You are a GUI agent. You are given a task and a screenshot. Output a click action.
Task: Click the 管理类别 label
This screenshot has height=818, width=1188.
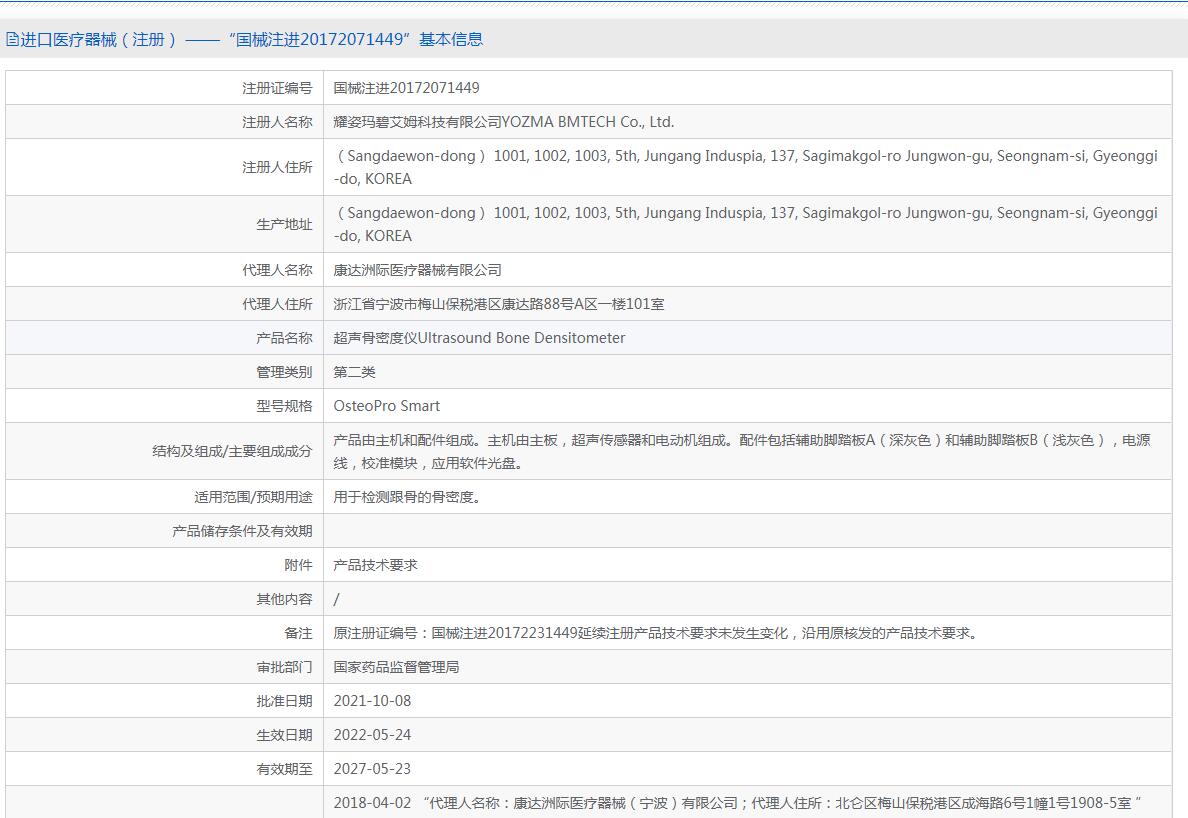pyautogui.click(x=284, y=372)
